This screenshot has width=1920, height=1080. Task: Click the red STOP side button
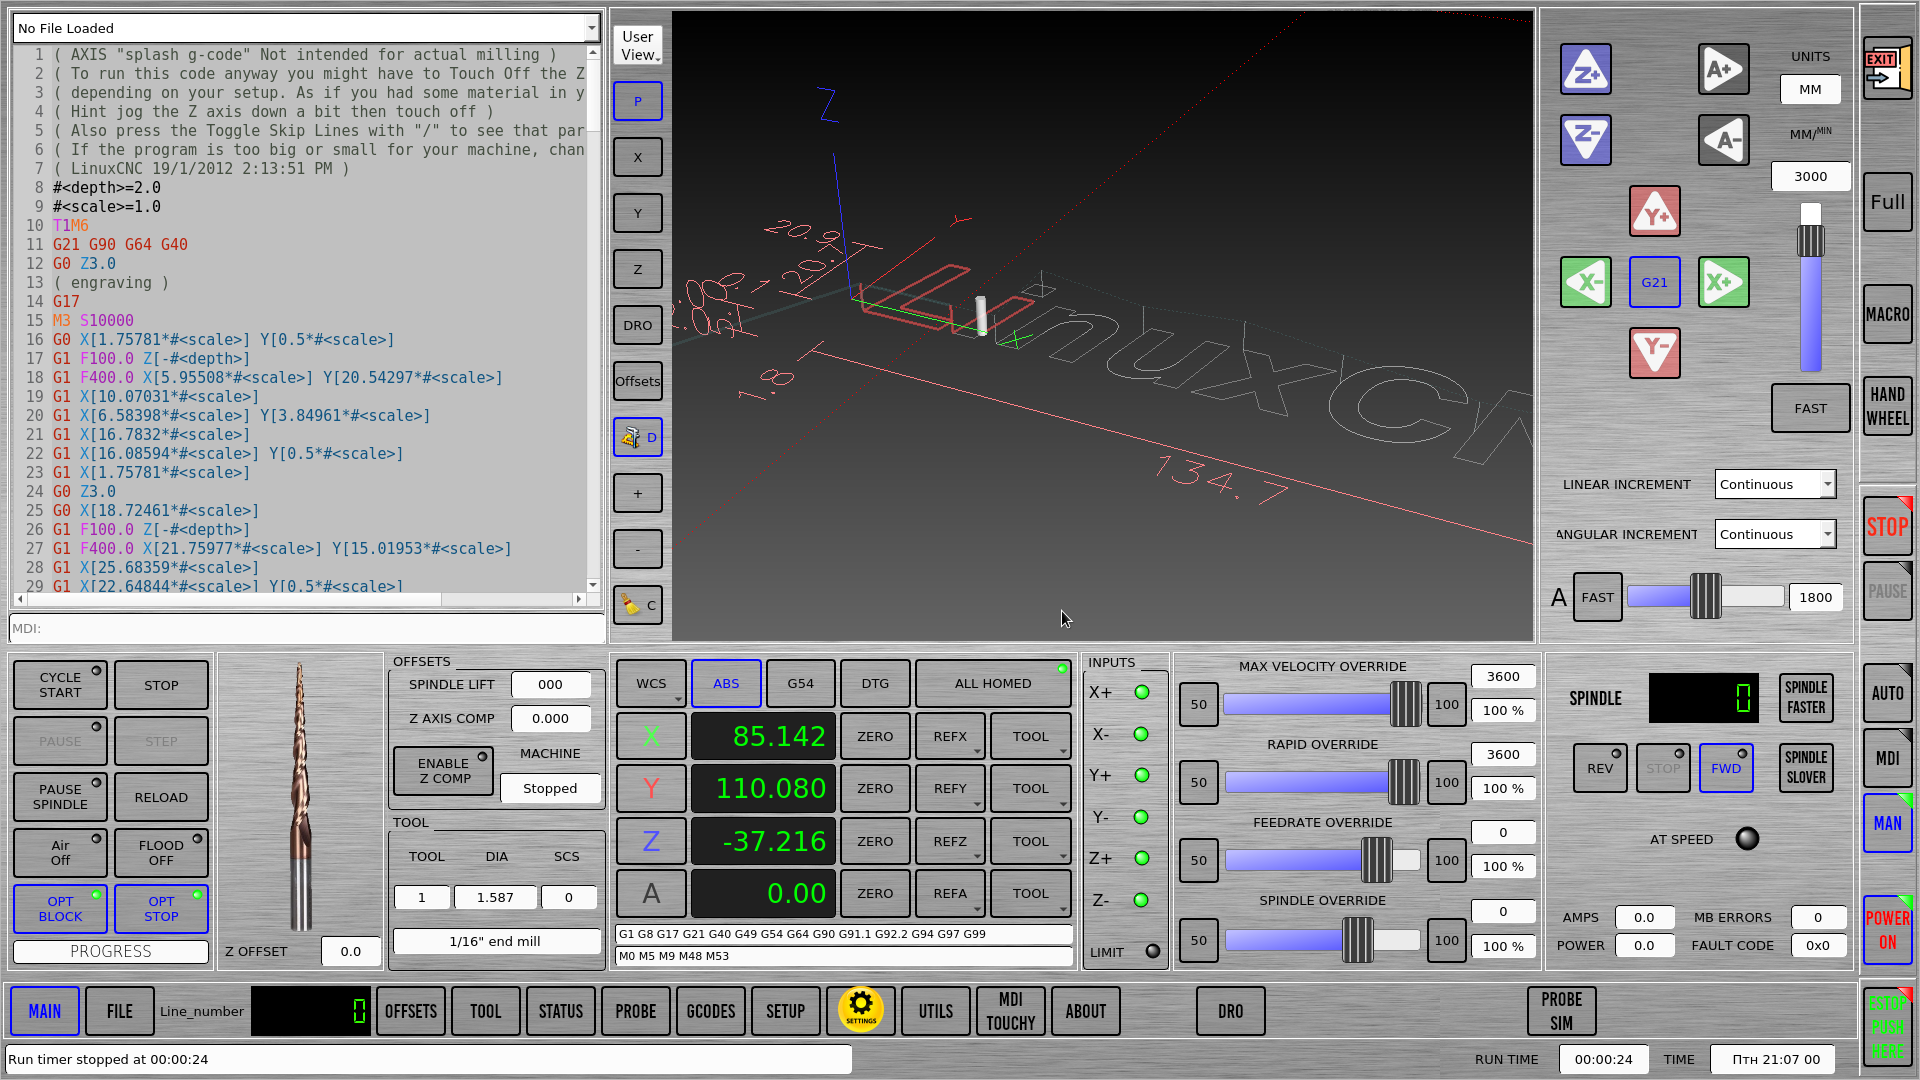click(1887, 527)
